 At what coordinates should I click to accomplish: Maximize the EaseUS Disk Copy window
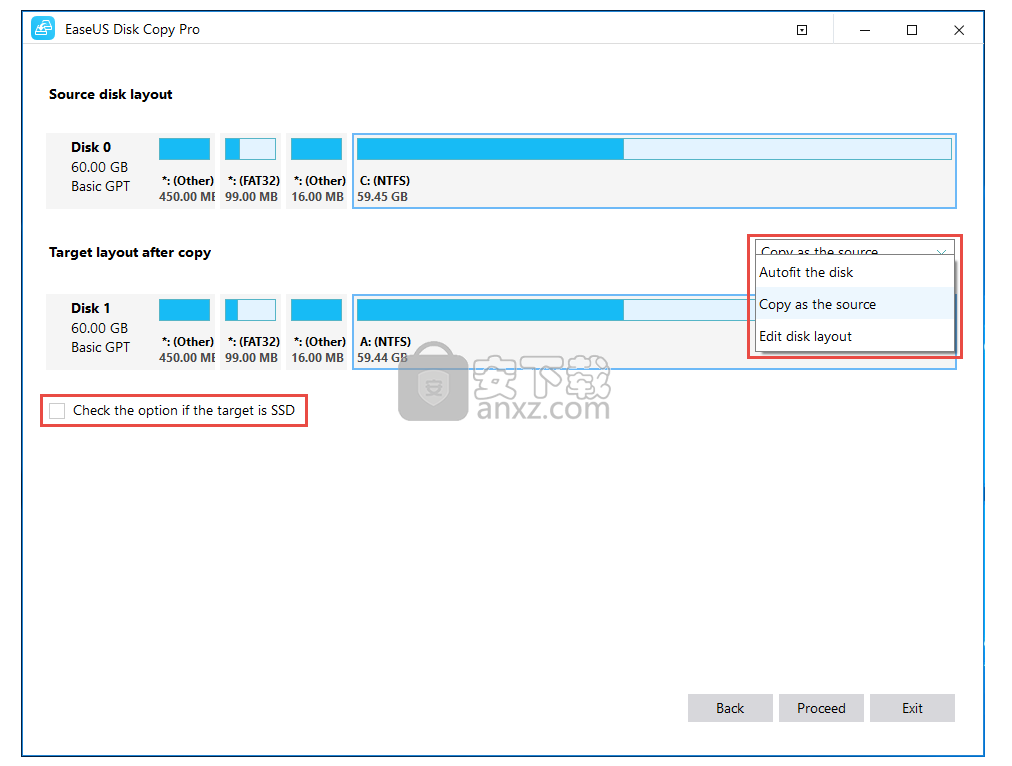[911, 30]
